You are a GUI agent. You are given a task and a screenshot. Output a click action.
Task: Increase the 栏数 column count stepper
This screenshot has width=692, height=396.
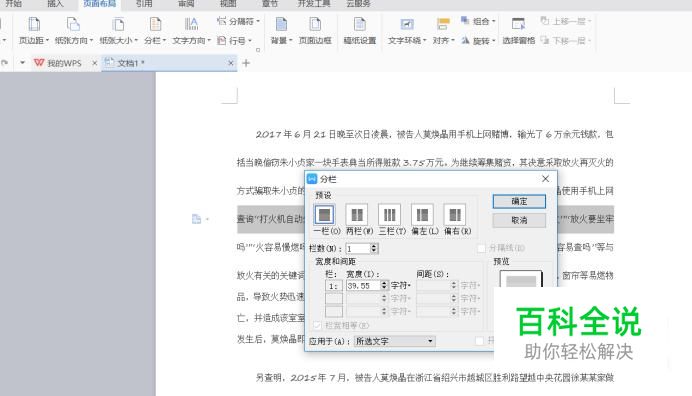pyautogui.click(x=374, y=246)
